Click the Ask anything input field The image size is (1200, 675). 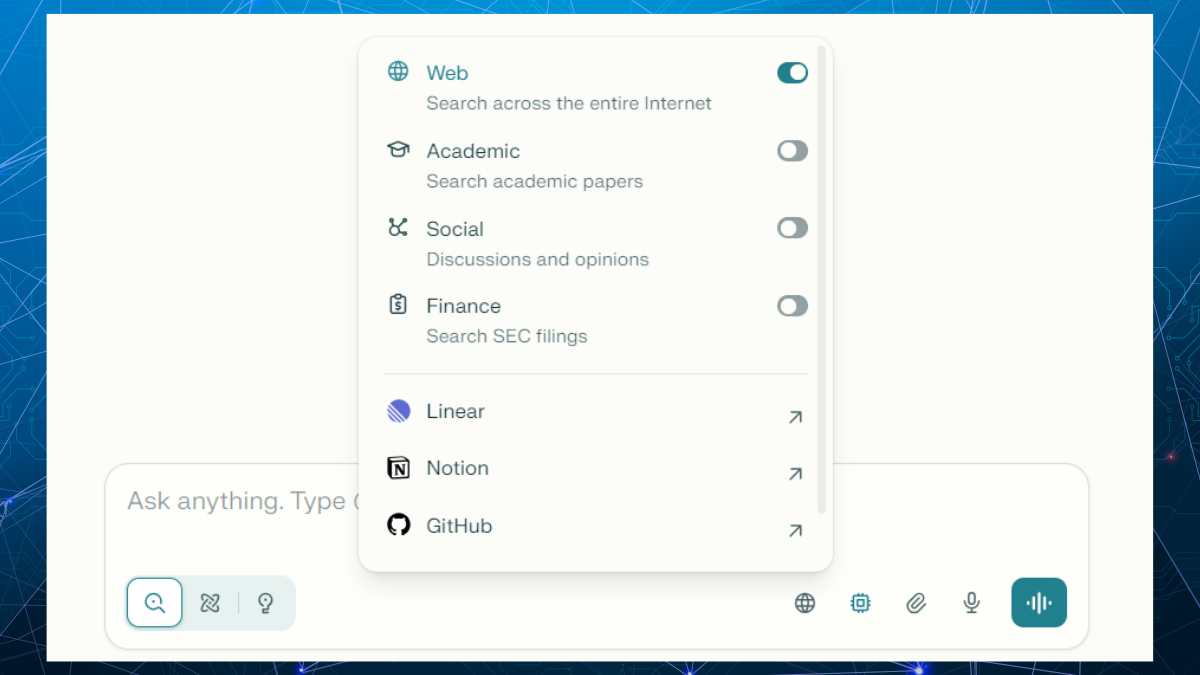(240, 501)
